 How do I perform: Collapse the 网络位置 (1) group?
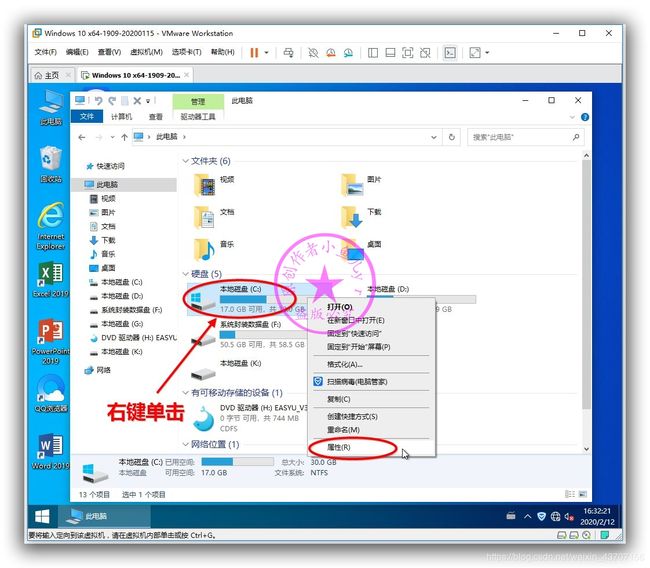tap(186, 444)
